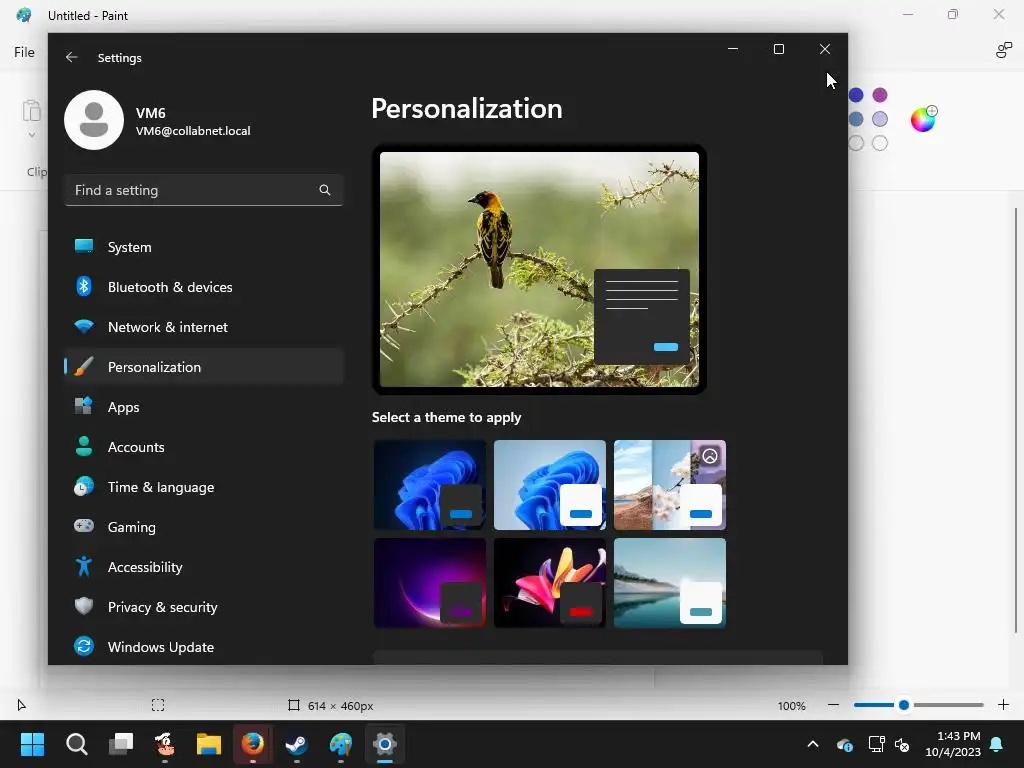Click the Paint vertical scrollbar
This screenshot has width=1024, height=768.
click(x=1016, y=420)
